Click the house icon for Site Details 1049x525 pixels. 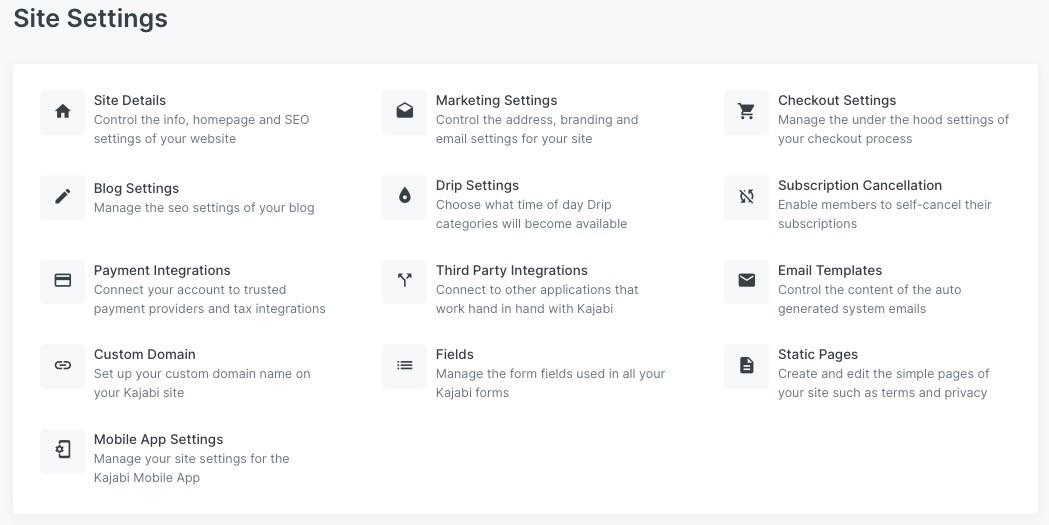click(x=63, y=111)
